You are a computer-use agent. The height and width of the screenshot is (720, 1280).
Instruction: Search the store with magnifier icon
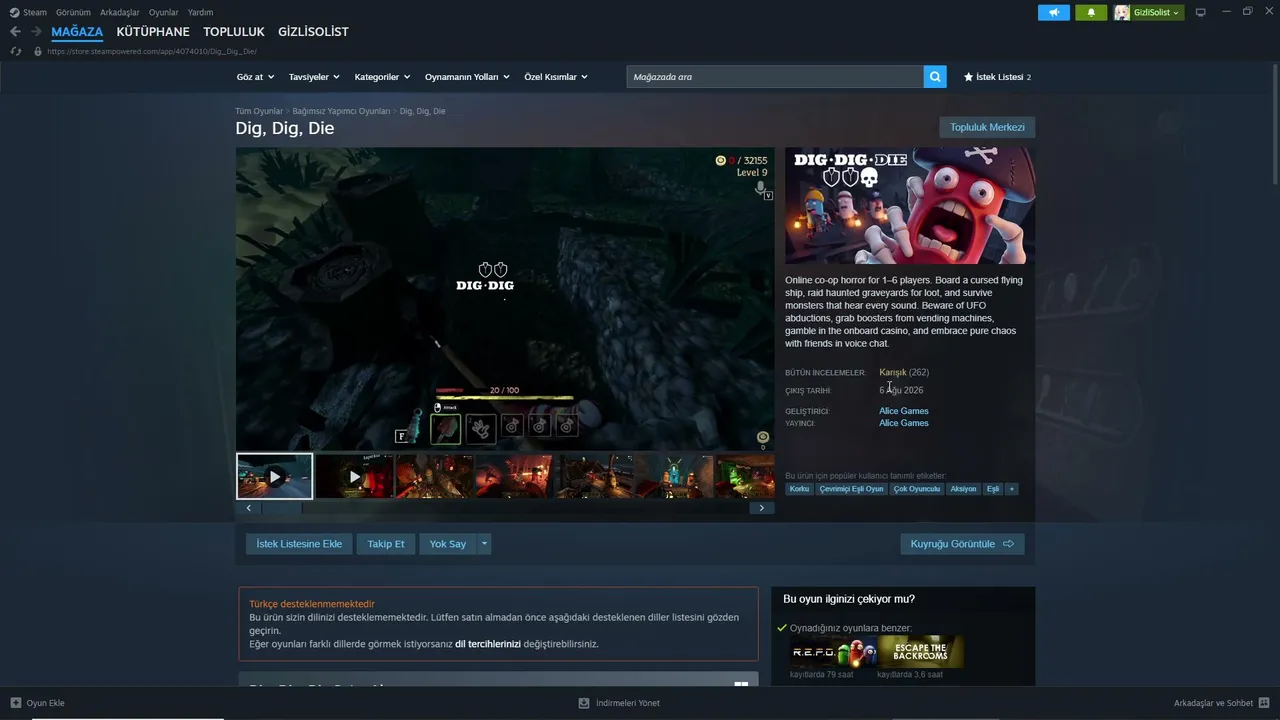click(935, 77)
